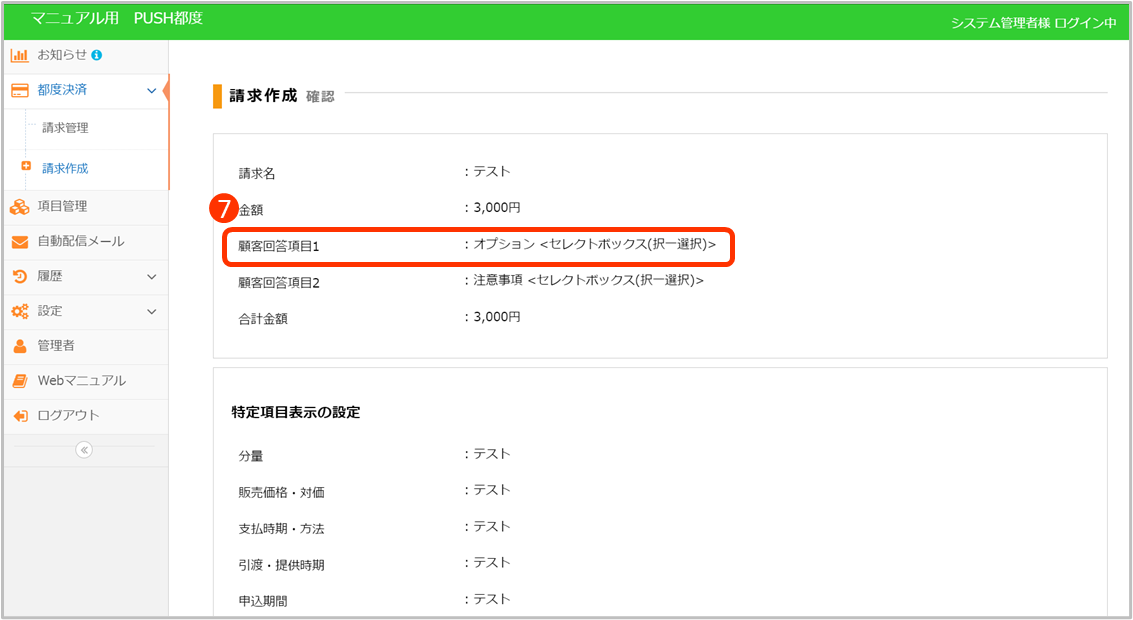Image resolution: width=1133 pixels, height=620 pixels.
Task: Collapse the 都度決済 menu chevron
Action: [151, 91]
